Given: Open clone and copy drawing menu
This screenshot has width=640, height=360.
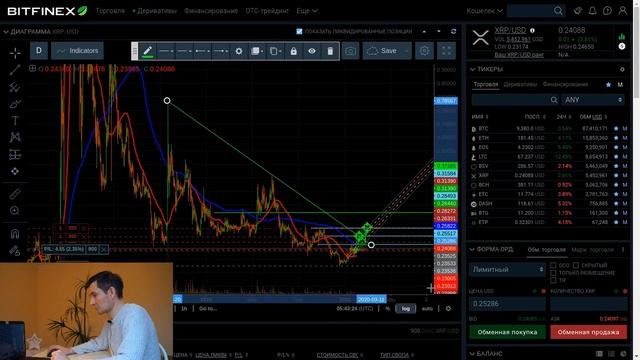Looking at the screenshot, I should pos(275,51).
